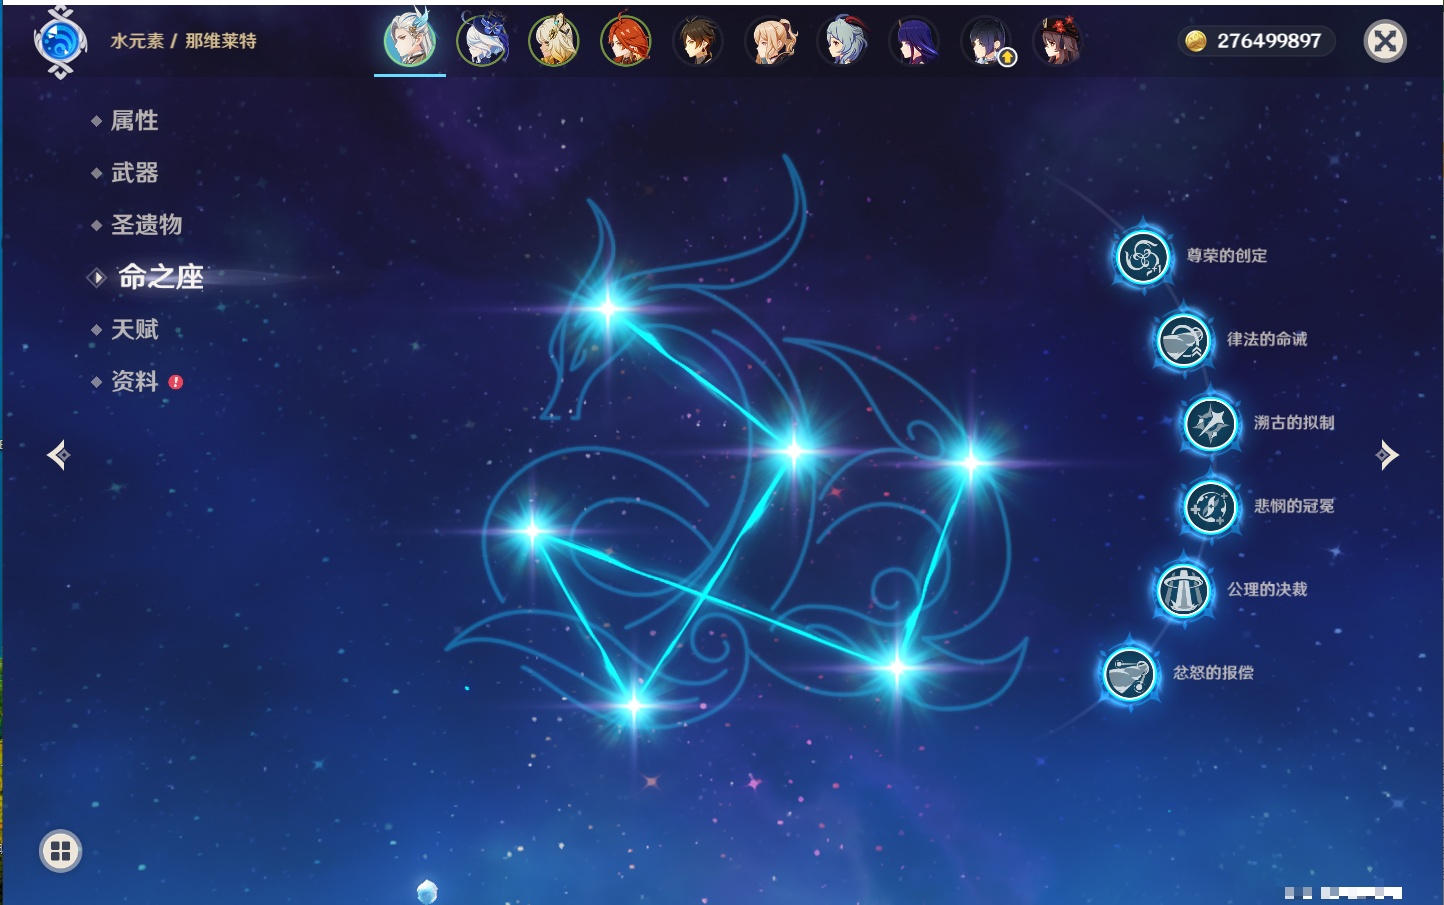1444x905 pixels.
Task: Click the Hydro element emblem icon
Action: [x=60, y=42]
